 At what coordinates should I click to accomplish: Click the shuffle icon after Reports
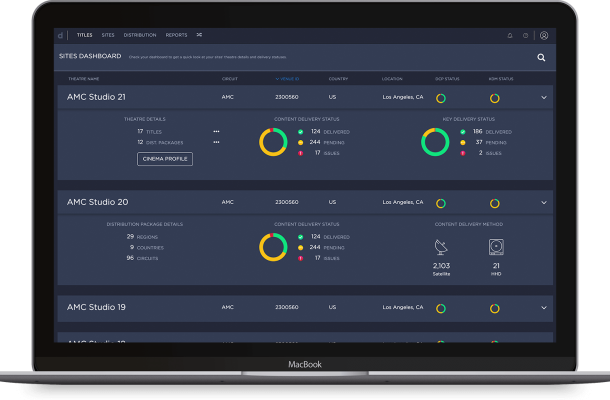tap(199, 35)
